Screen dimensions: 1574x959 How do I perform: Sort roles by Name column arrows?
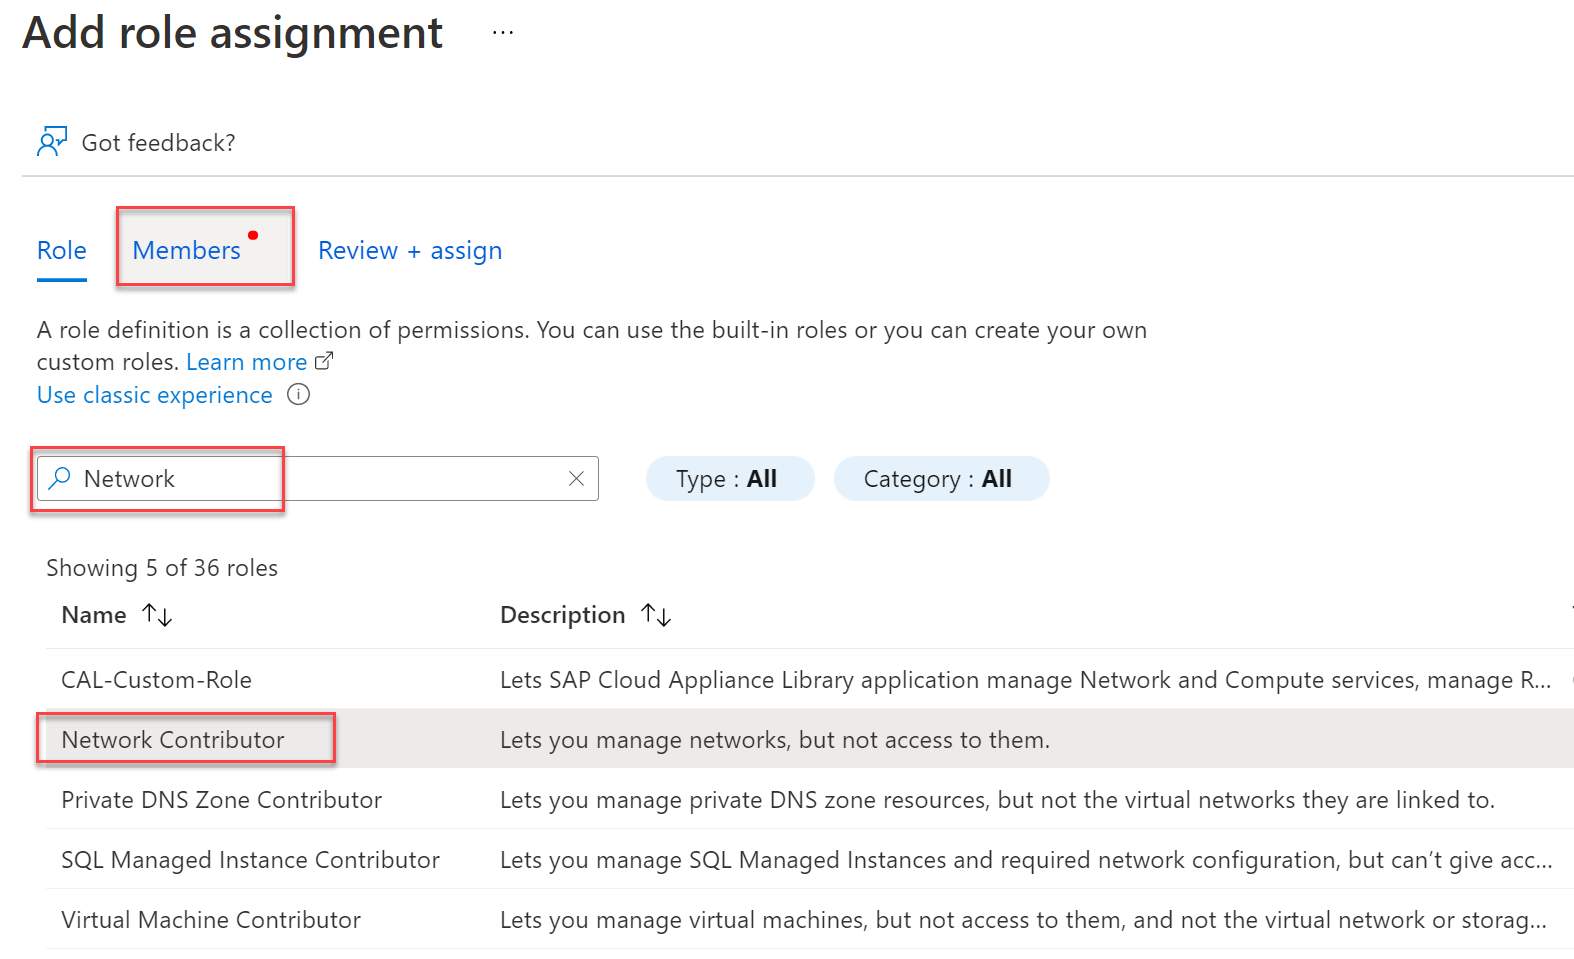(157, 615)
